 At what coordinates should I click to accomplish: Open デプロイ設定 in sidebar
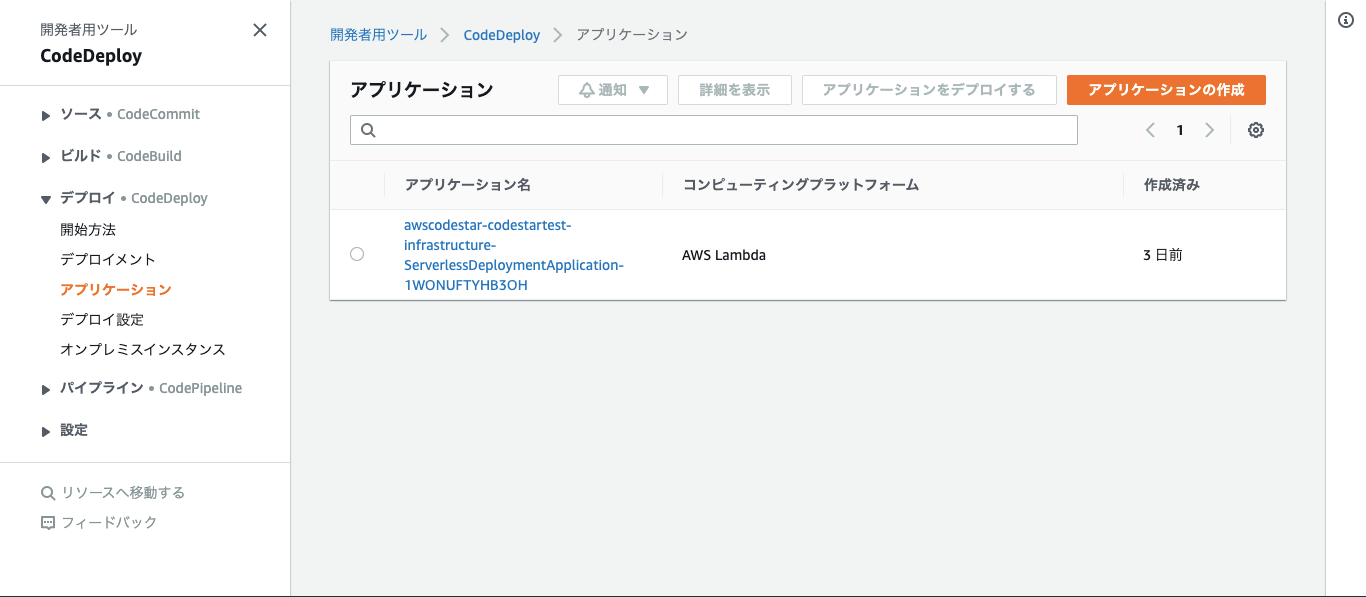(x=102, y=319)
